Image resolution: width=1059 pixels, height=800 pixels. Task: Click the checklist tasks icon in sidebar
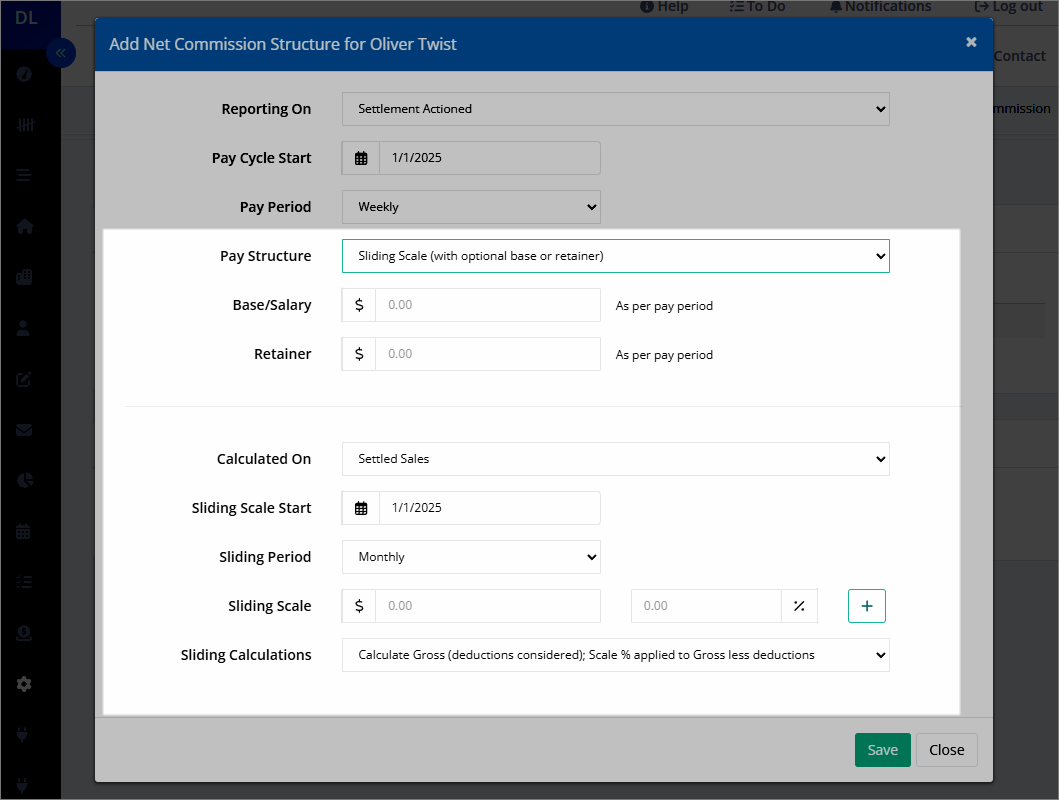pyautogui.click(x=24, y=582)
